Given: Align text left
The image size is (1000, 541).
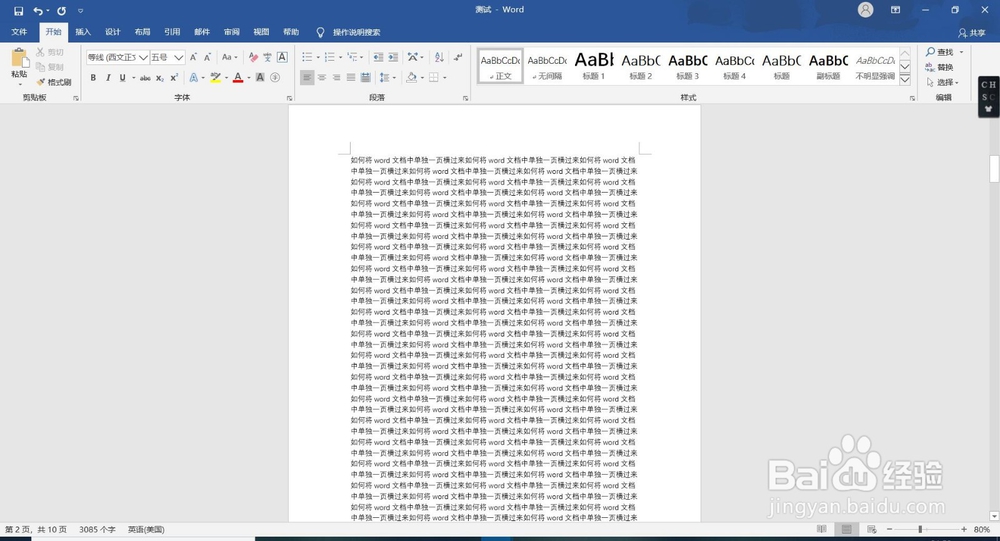Looking at the screenshot, I should pyautogui.click(x=307, y=78).
